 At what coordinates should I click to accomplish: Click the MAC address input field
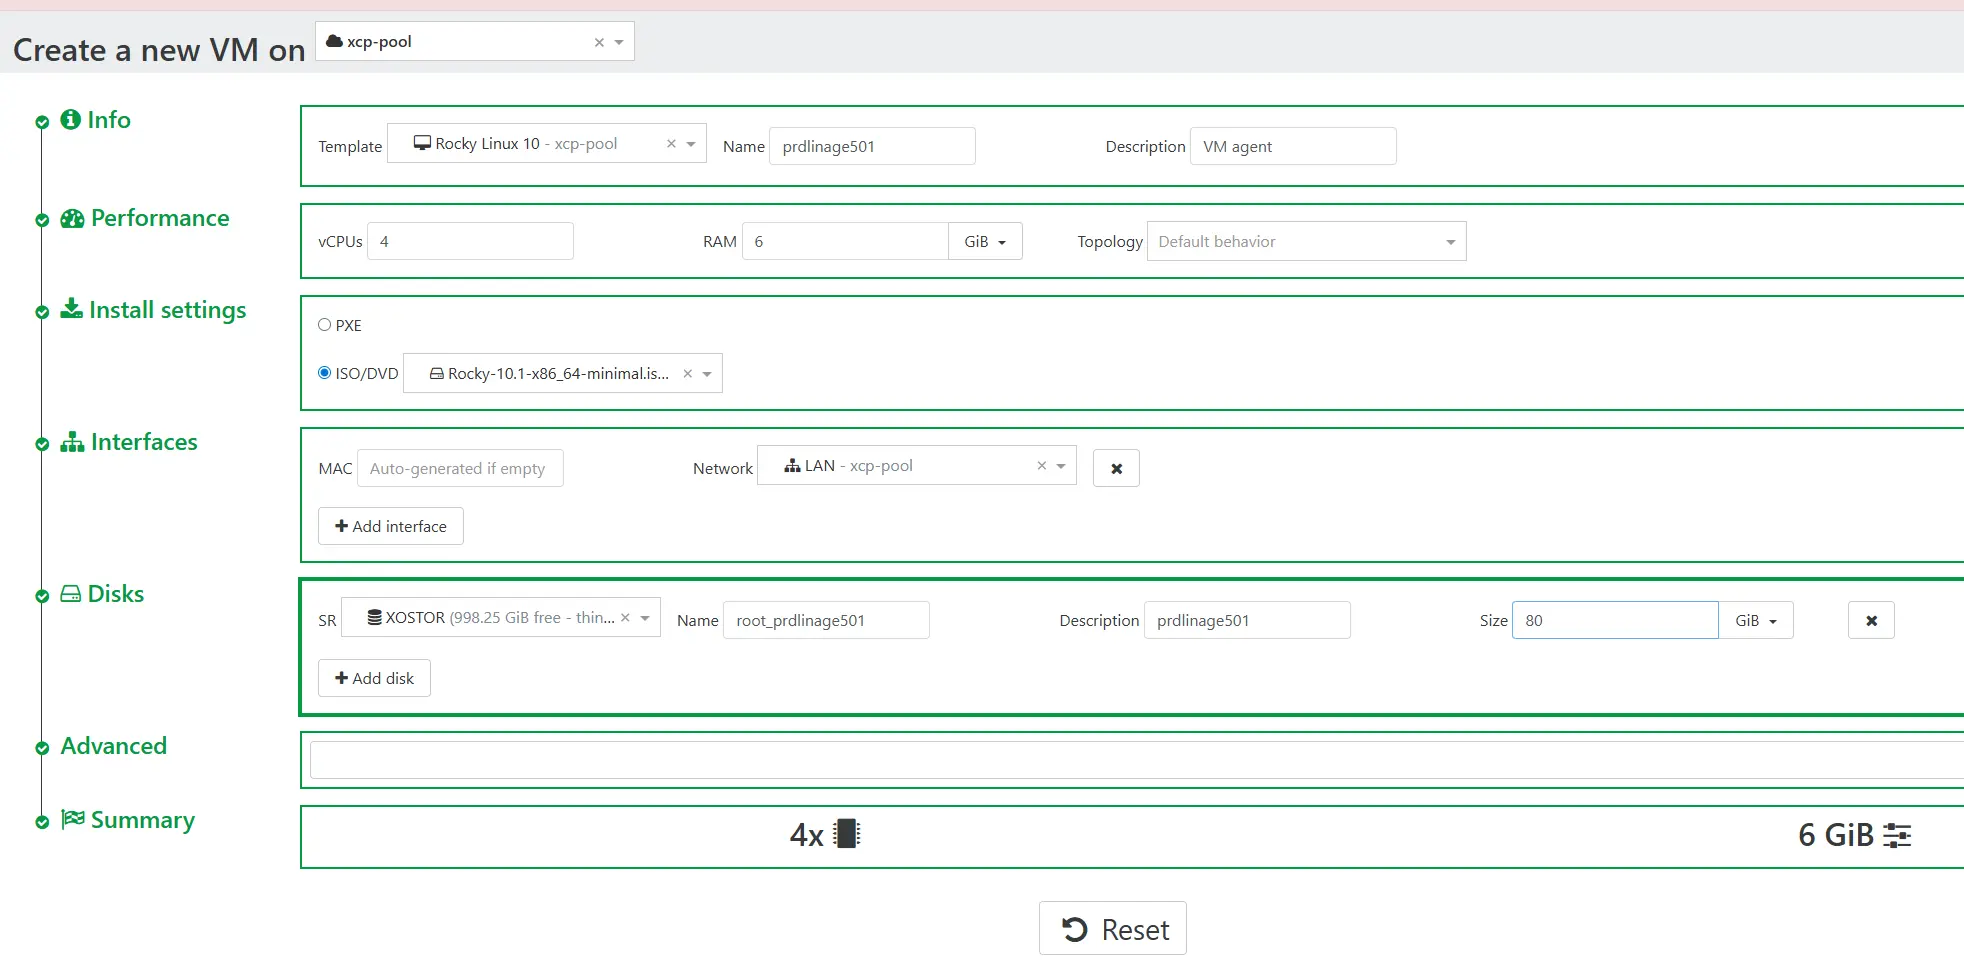tap(460, 468)
